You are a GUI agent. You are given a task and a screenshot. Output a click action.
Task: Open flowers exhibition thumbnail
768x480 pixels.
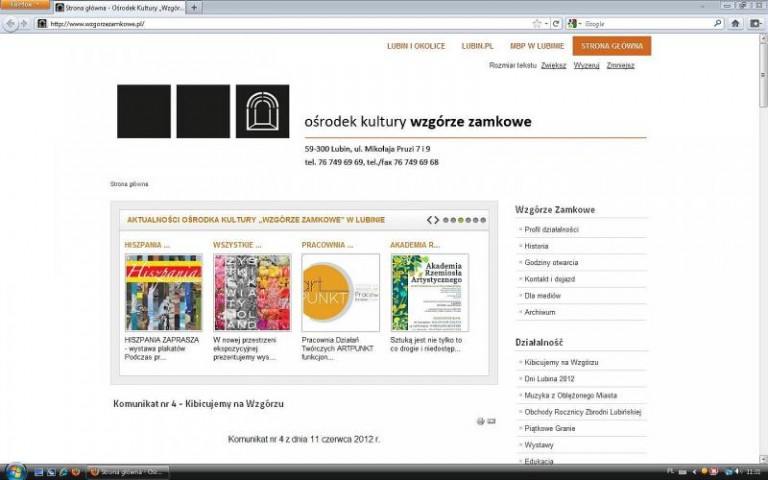point(252,292)
